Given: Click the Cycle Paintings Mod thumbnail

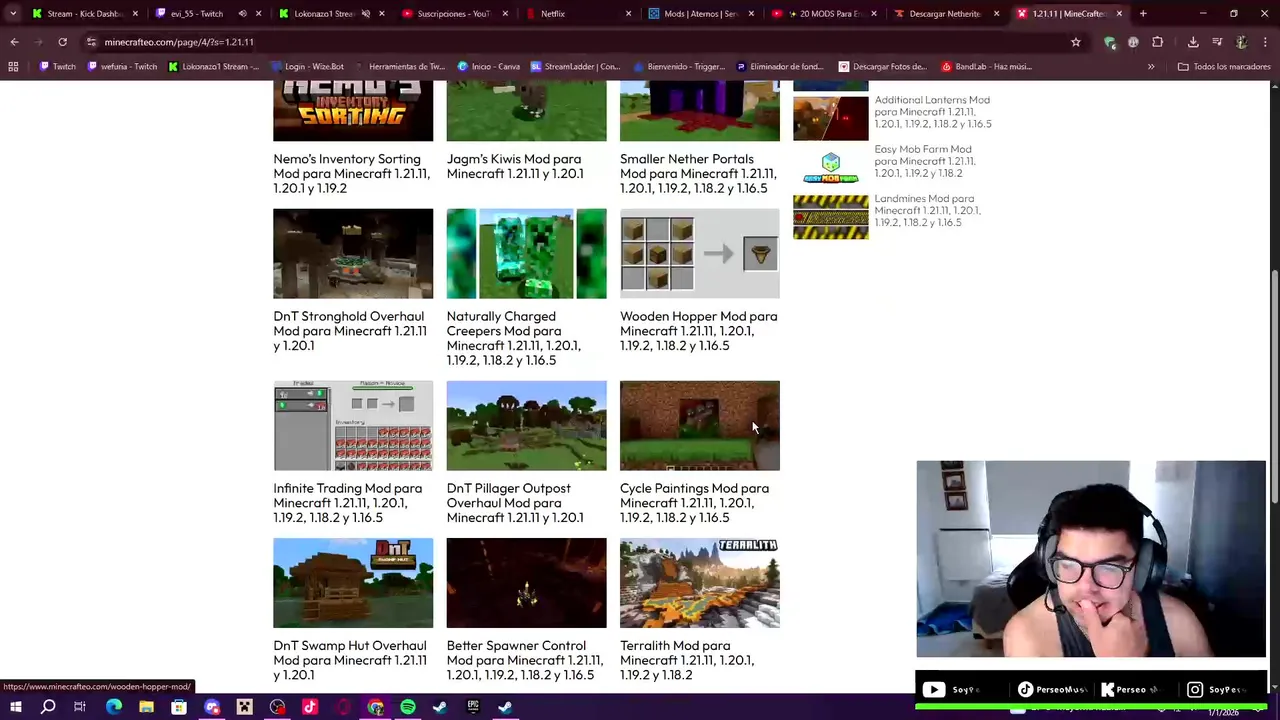Looking at the screenshot, I should coord(700,425).
